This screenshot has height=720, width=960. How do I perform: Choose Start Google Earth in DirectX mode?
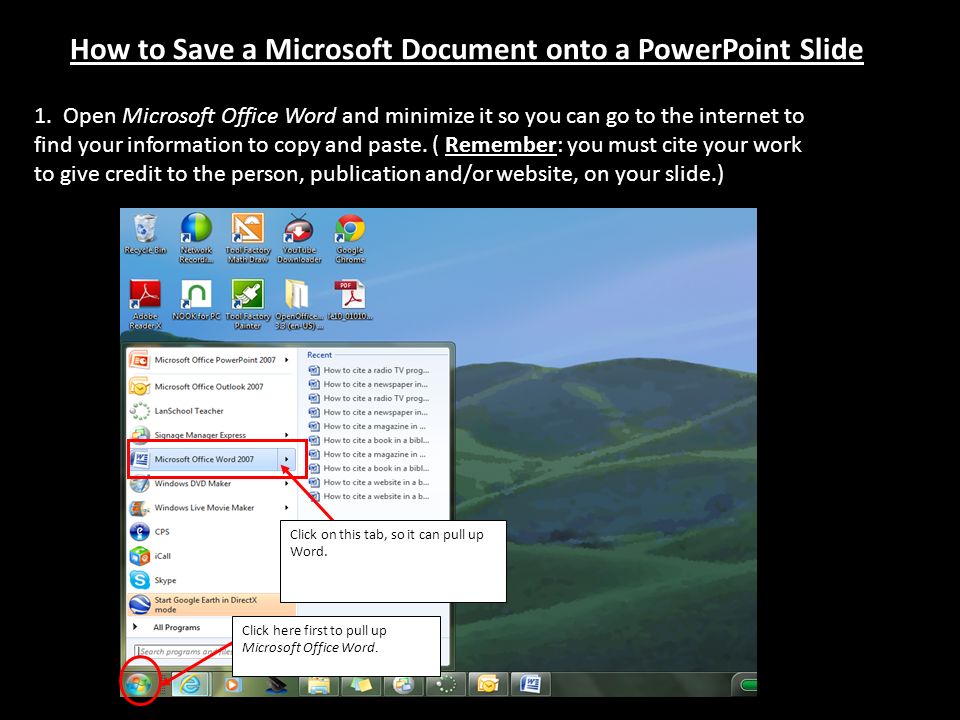(x=211, y=604)
